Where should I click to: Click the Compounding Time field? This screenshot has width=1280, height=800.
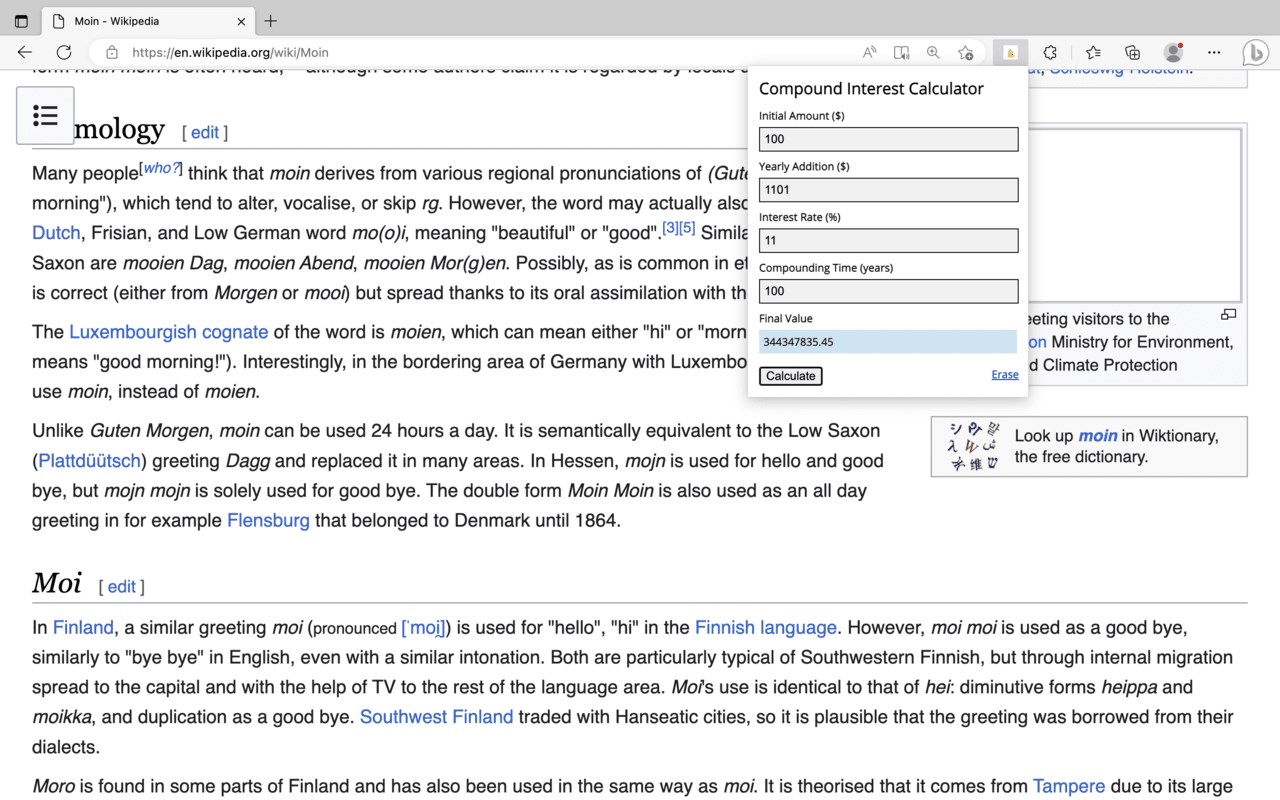888,291
